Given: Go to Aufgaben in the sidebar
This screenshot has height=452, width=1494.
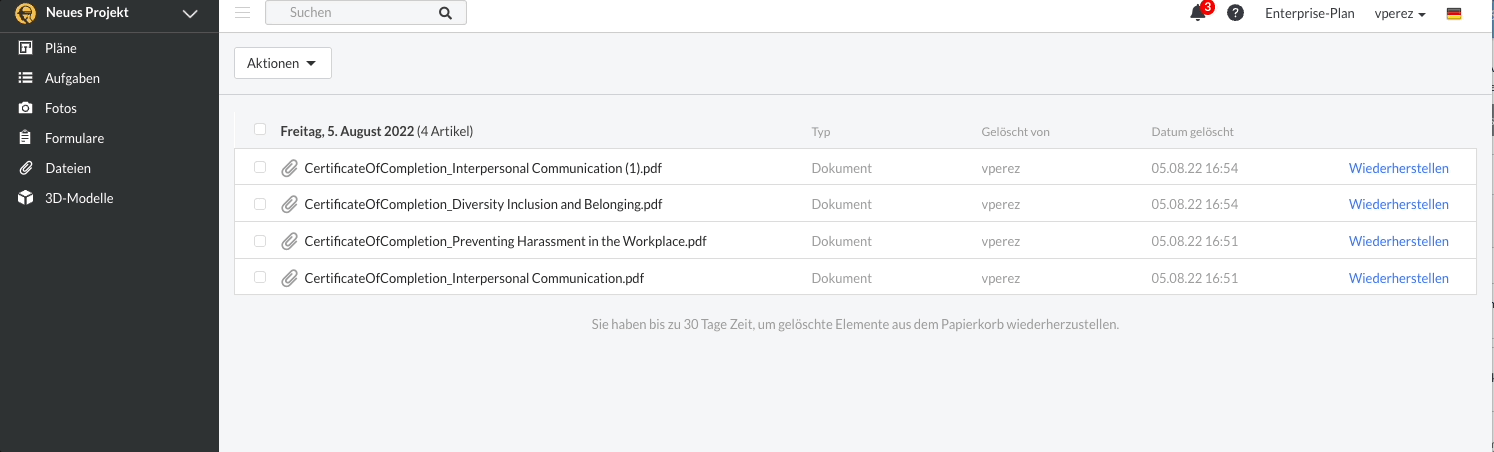Looking at the screenshot, I should coord(72,78).
